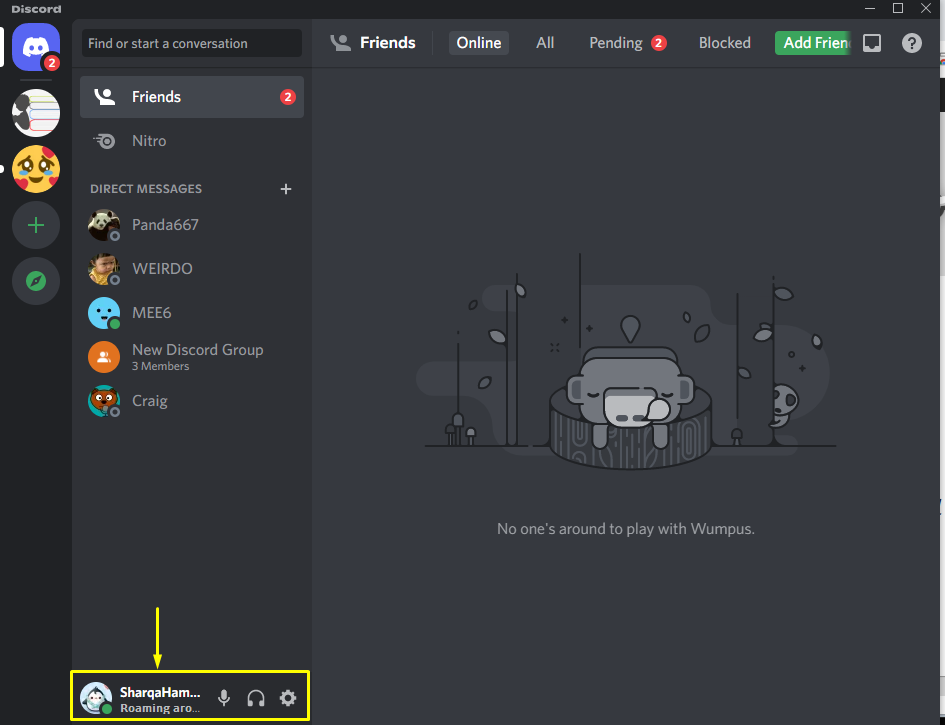
Task: Click Craig's avatar
Action: click(104, 401)
